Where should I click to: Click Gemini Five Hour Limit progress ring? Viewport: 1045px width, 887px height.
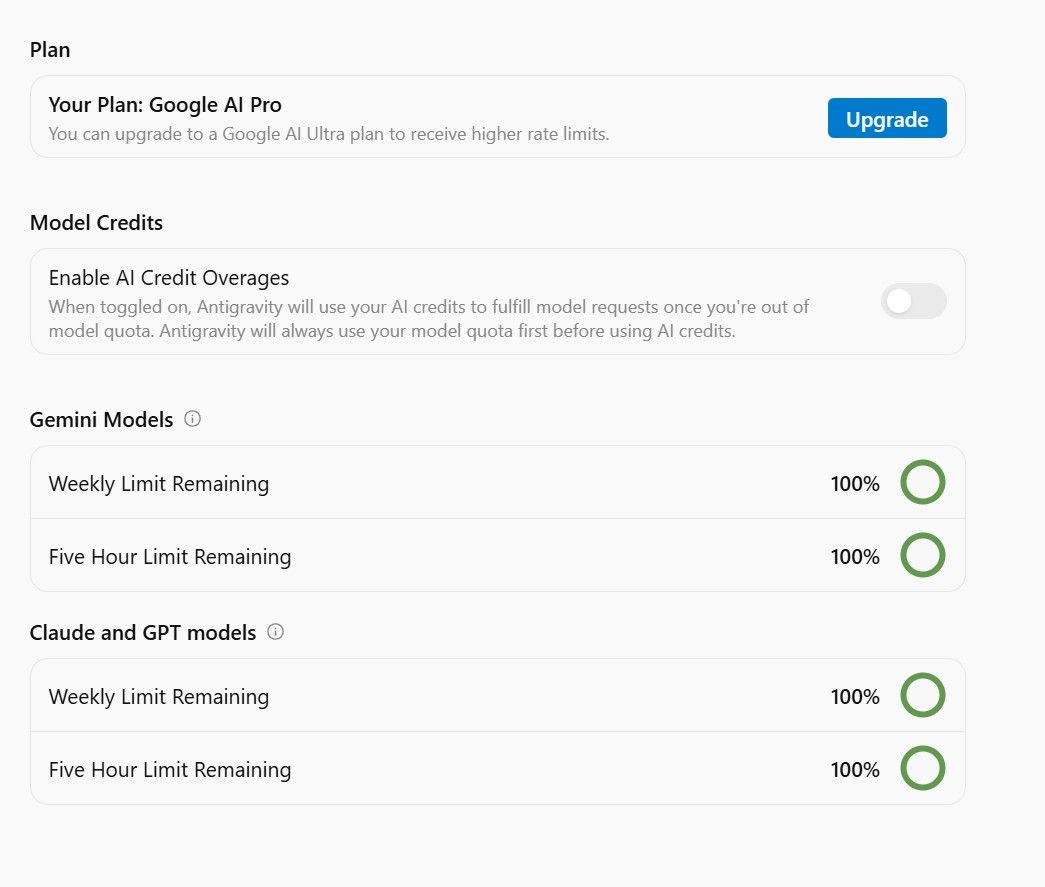922,554
